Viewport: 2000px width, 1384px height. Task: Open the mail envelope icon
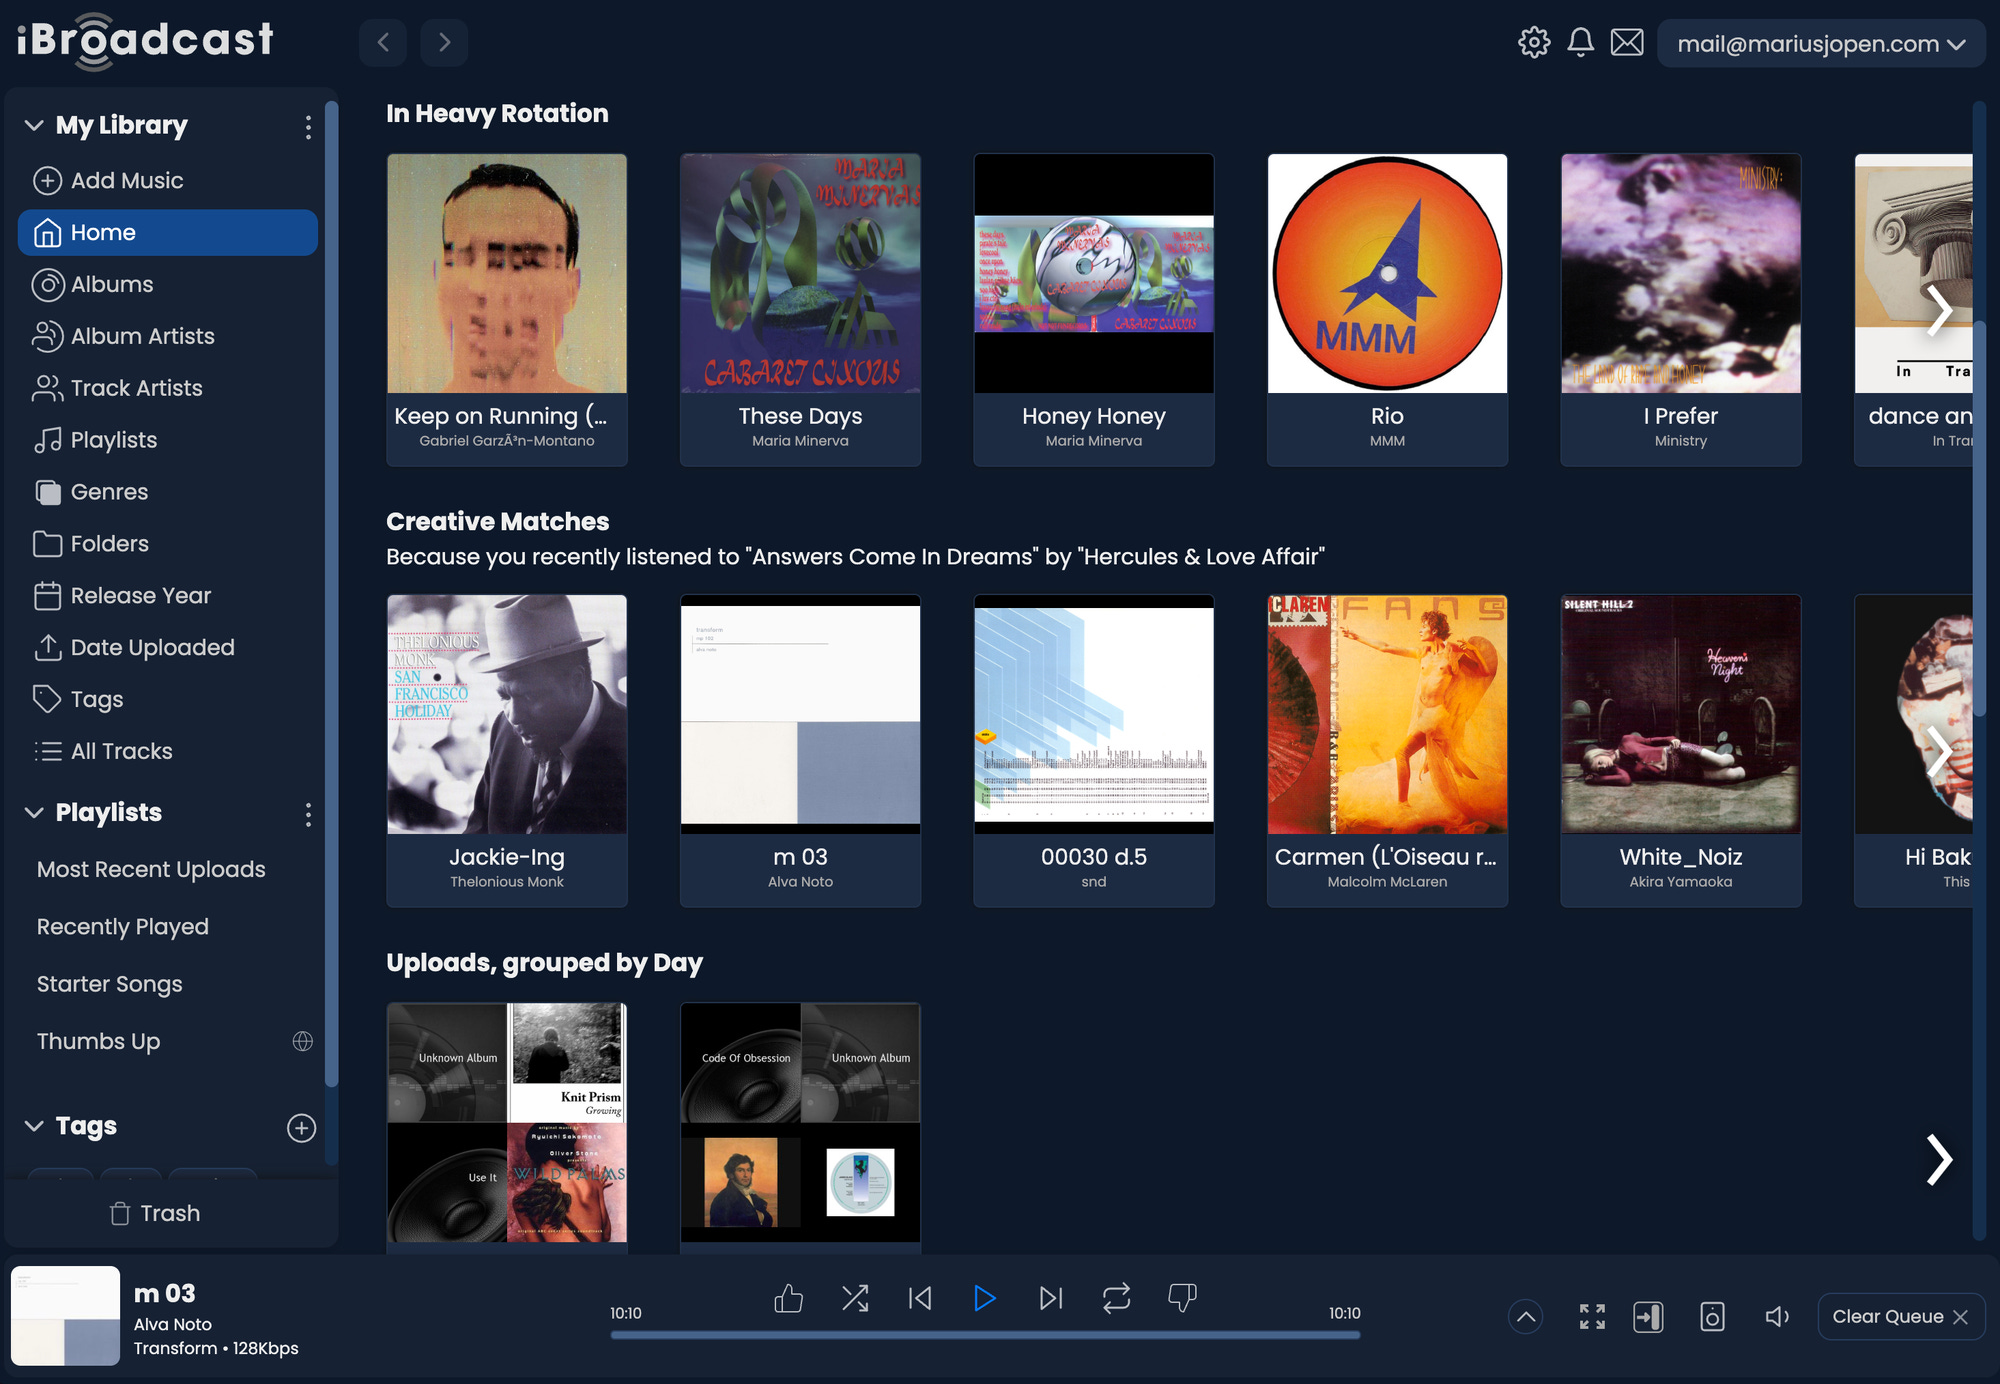pyautogui.click(x=1627, y=42)
